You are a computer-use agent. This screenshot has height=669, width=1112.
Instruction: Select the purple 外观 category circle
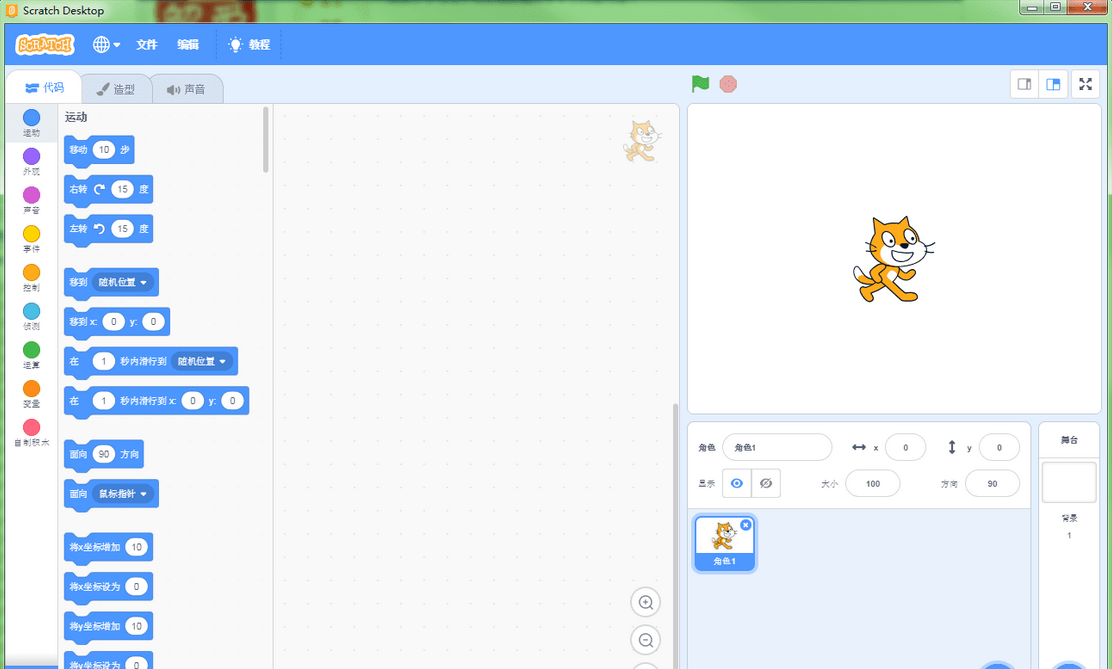coord(31,156)
